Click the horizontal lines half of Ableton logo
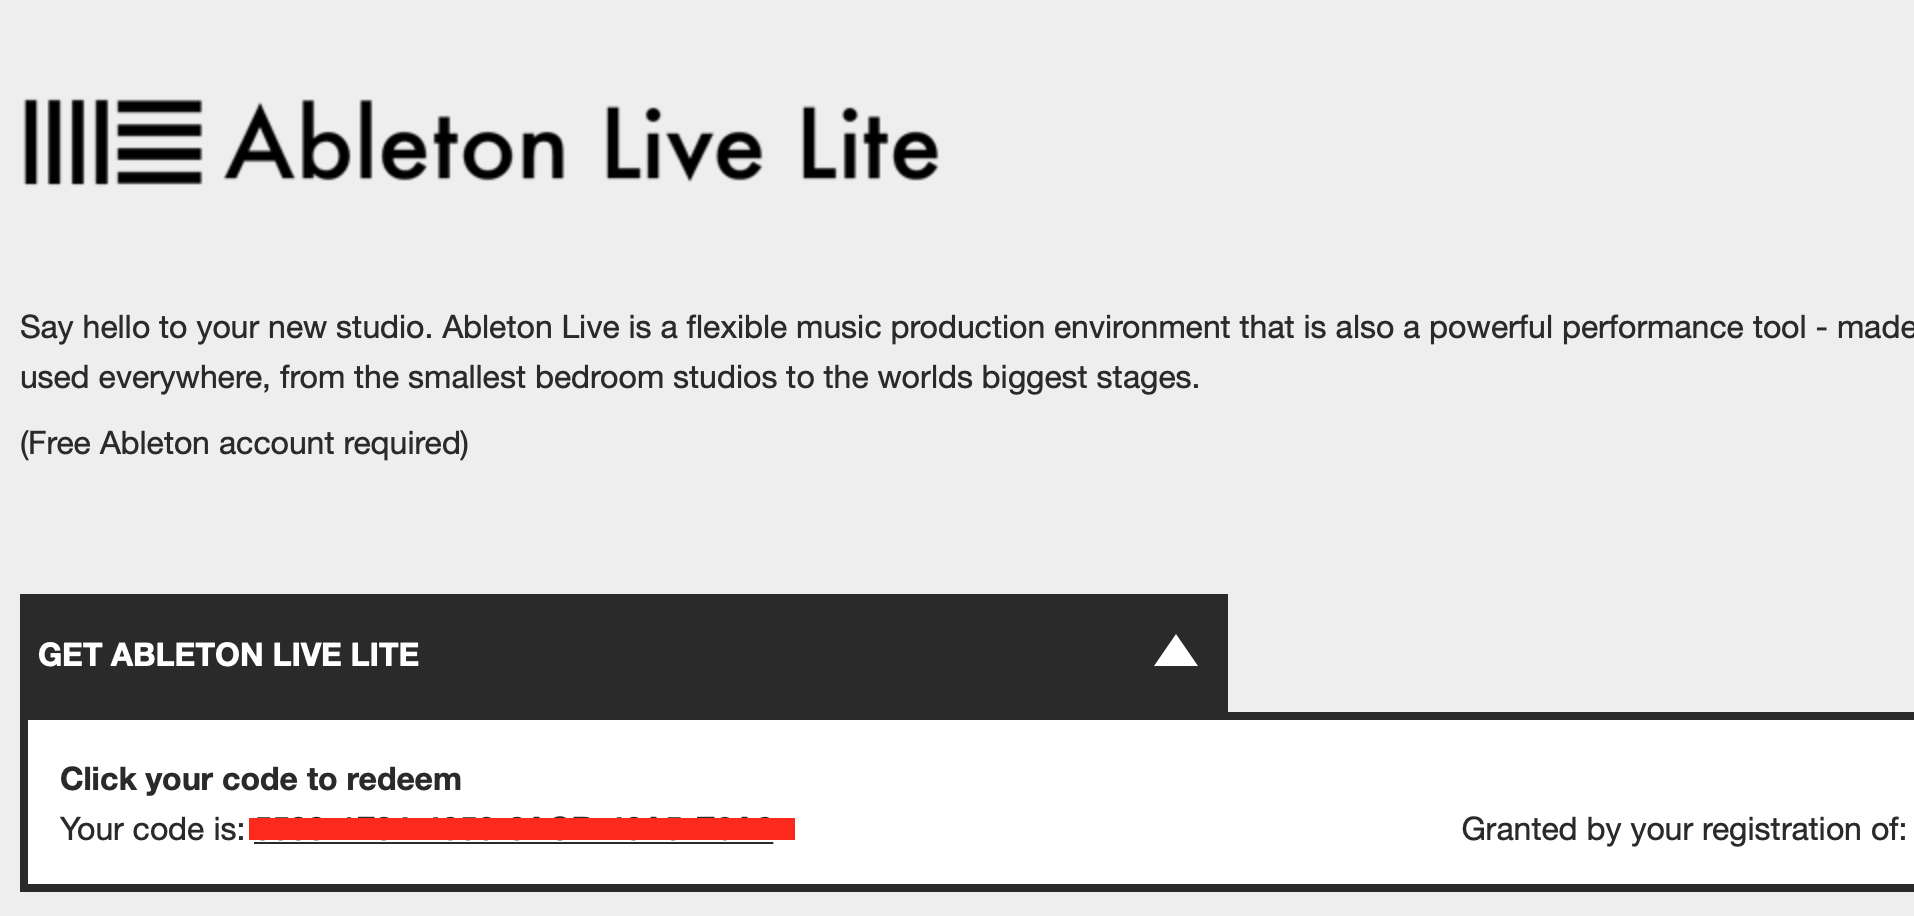 tap(160, 142)
